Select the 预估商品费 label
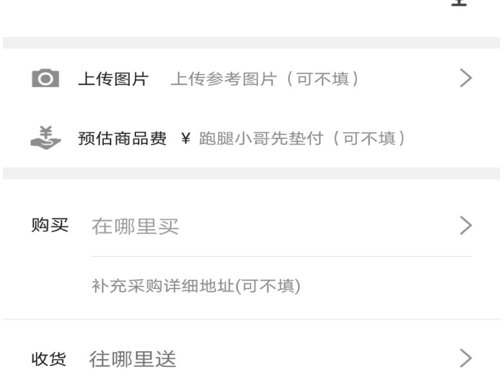The image size is (504, 382). 122,138
